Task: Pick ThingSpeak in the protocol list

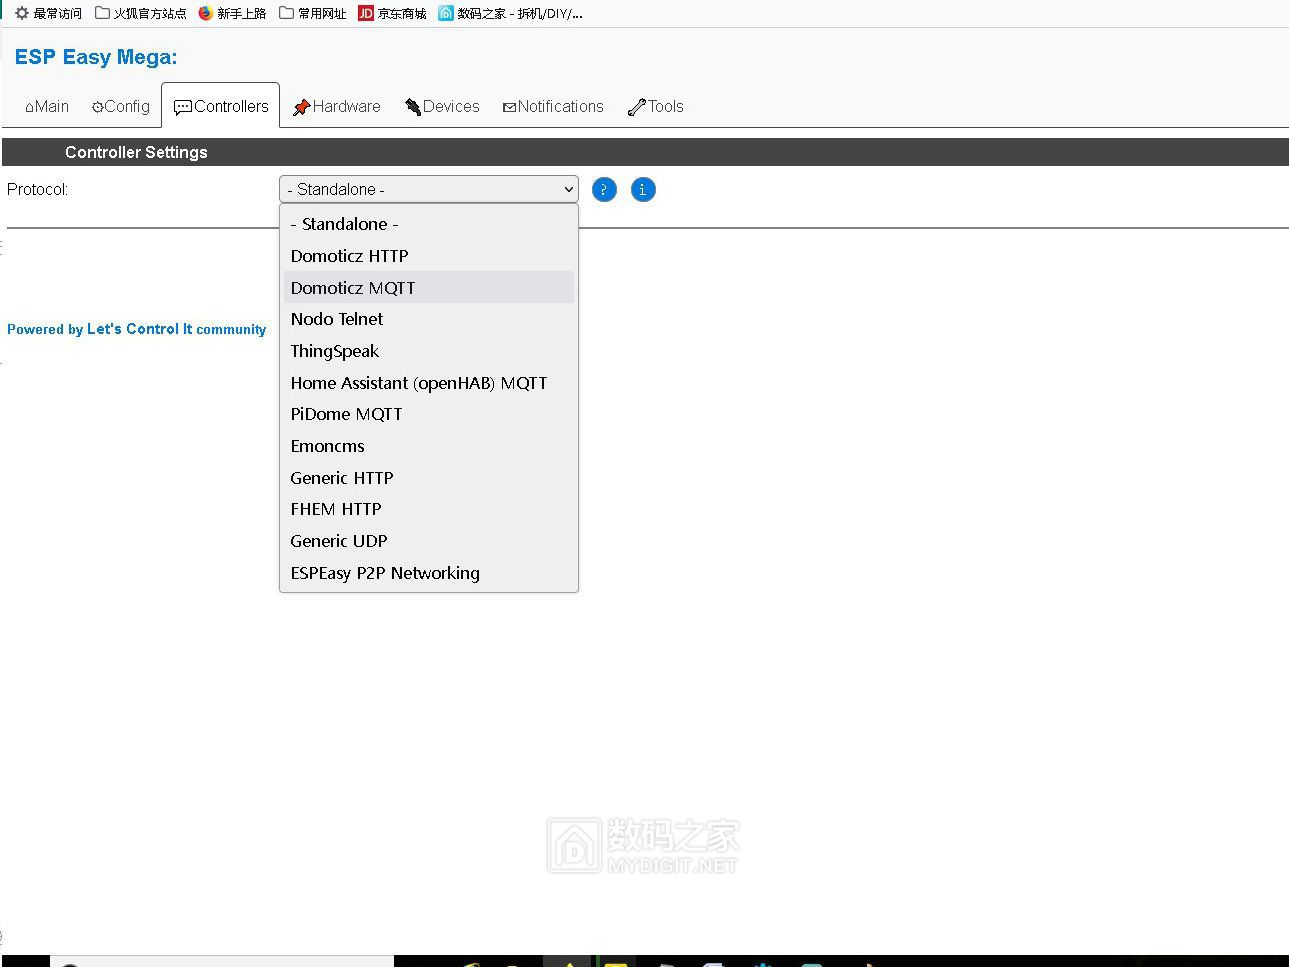Action: tap(335, 351)
